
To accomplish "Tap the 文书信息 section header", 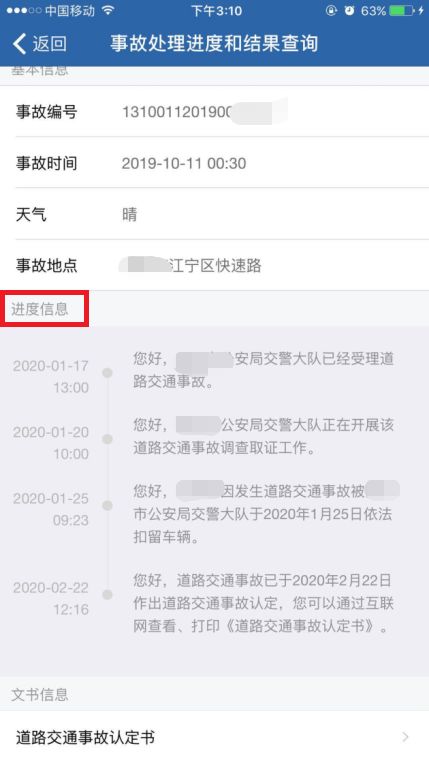I will (x=40, y=694).
